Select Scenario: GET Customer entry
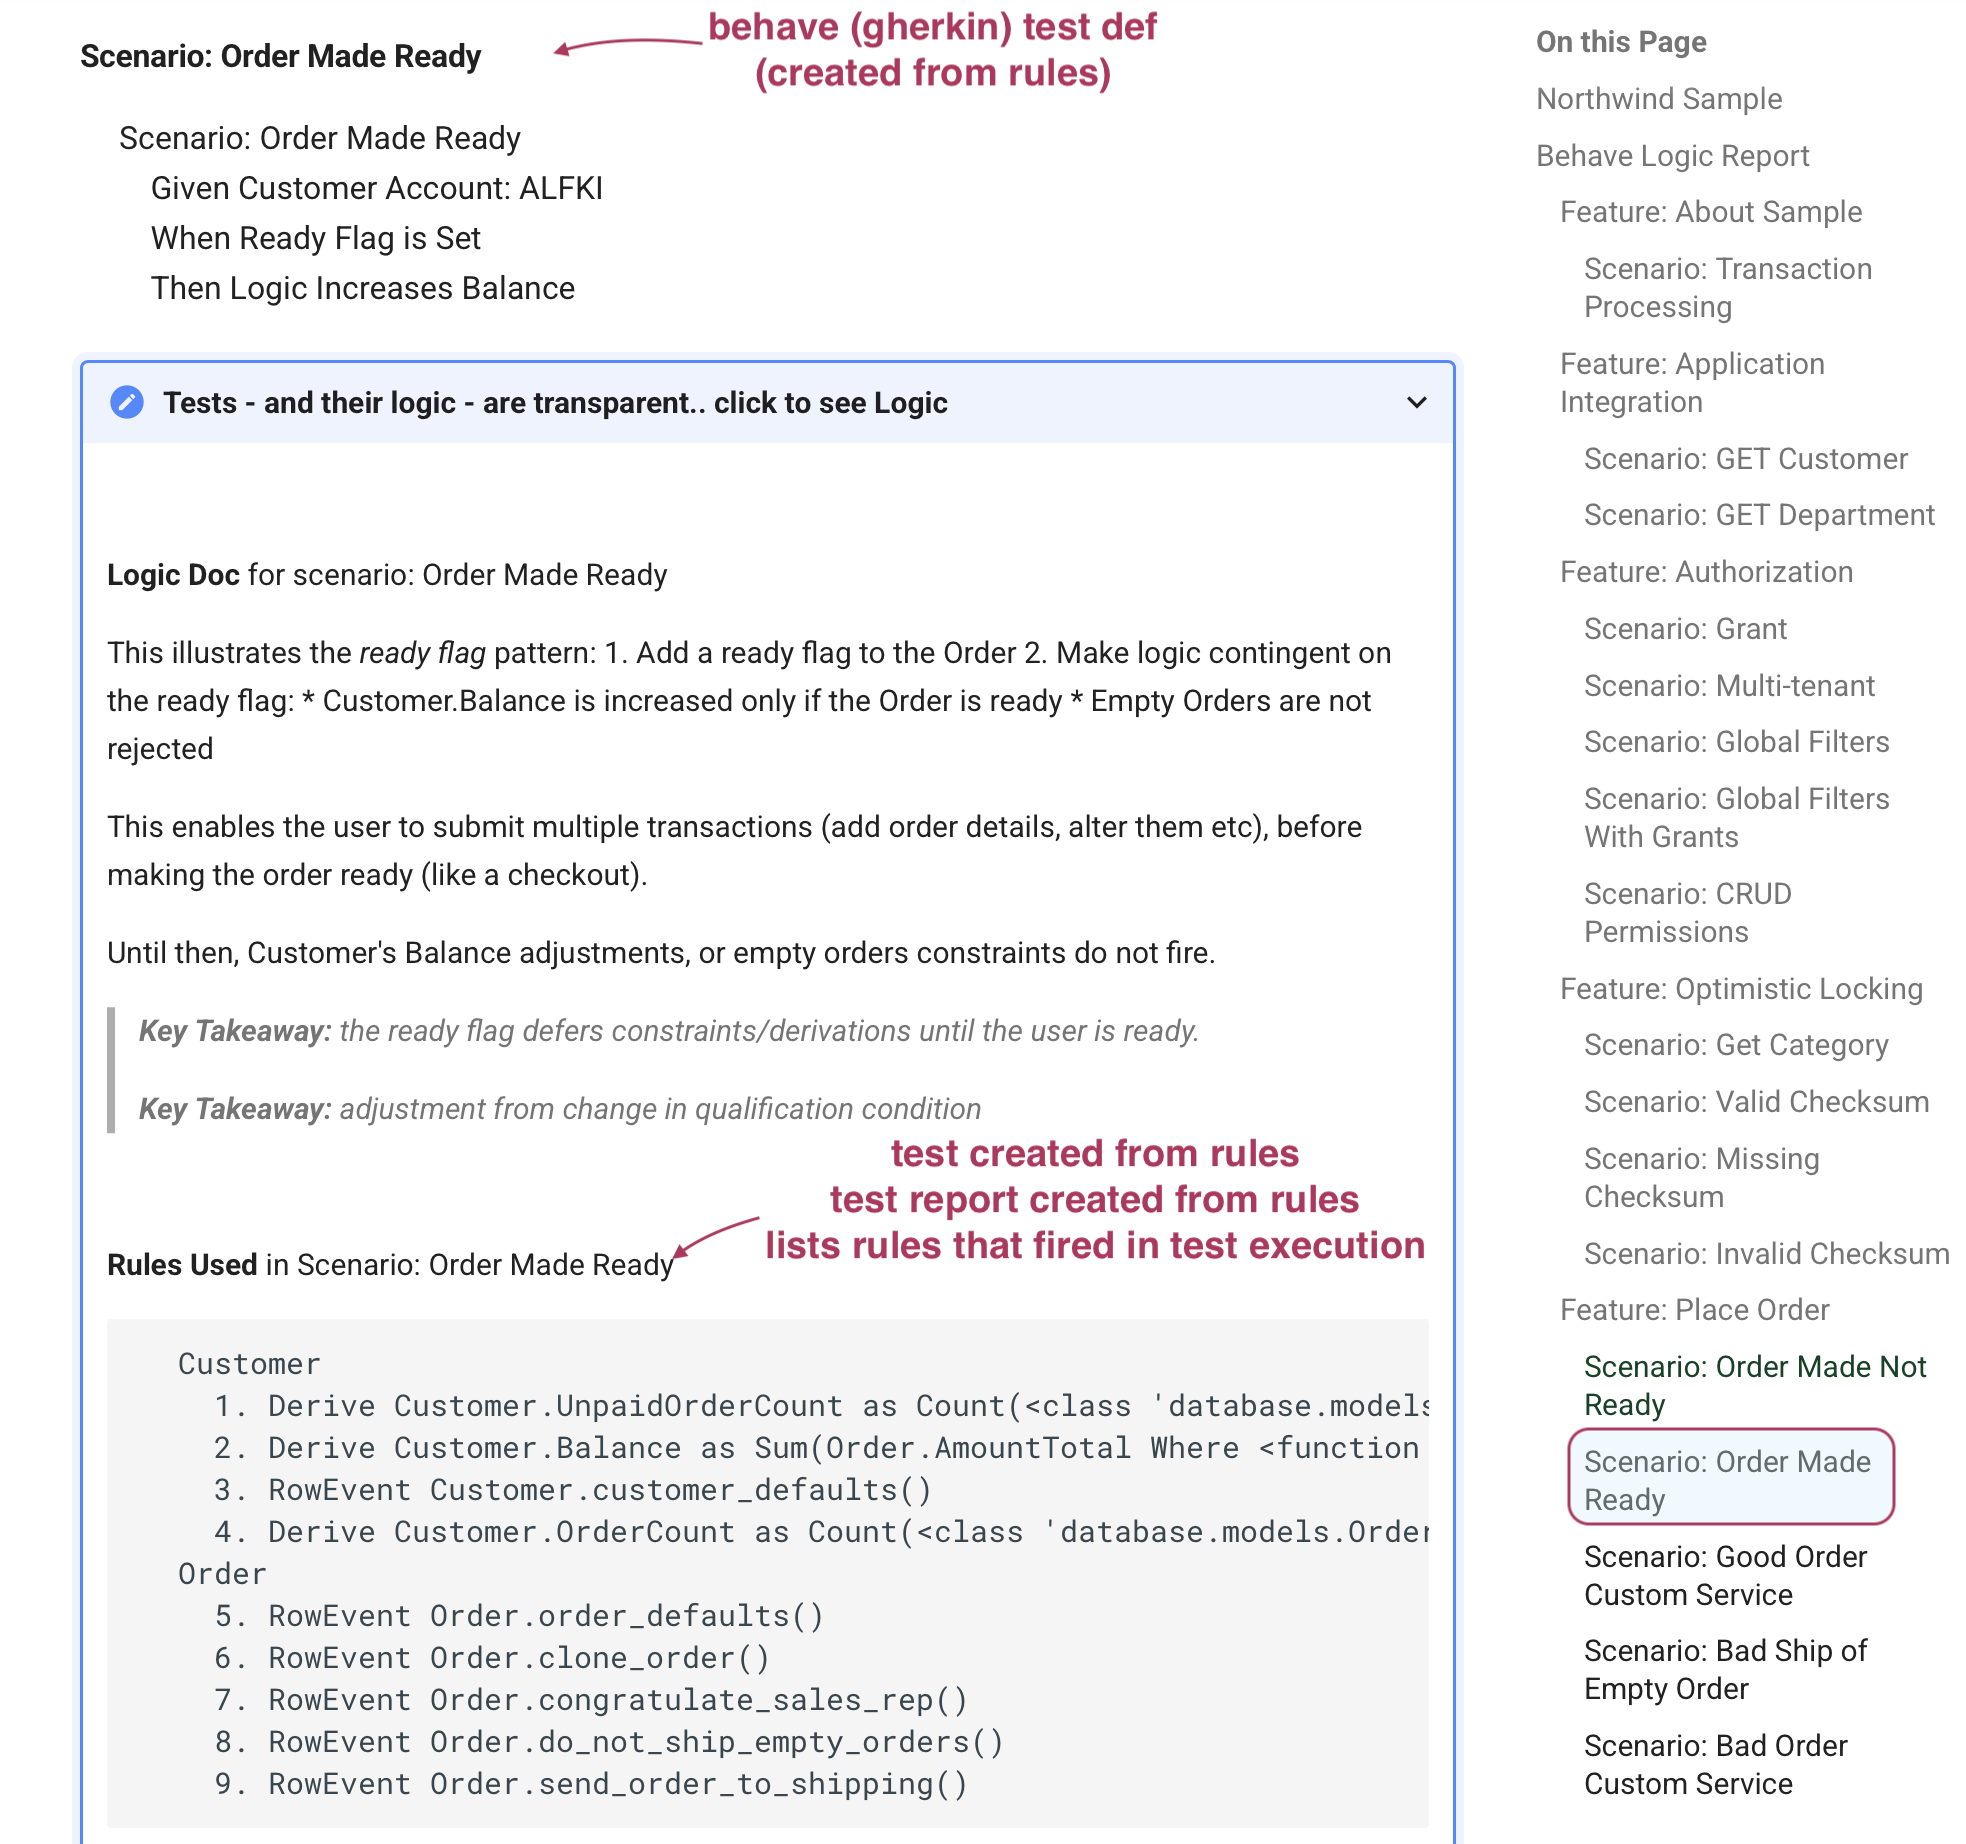Image resolution: width=1966 pixels, height=1844 pixels. [1745, 459]
